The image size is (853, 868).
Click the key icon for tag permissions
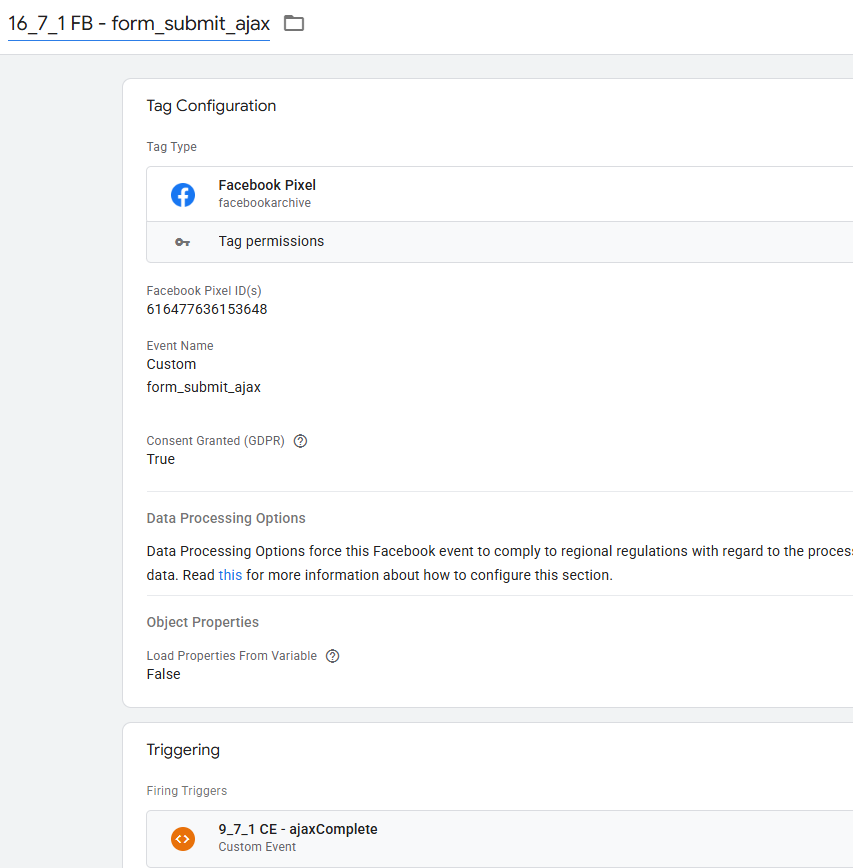(182, 242)
